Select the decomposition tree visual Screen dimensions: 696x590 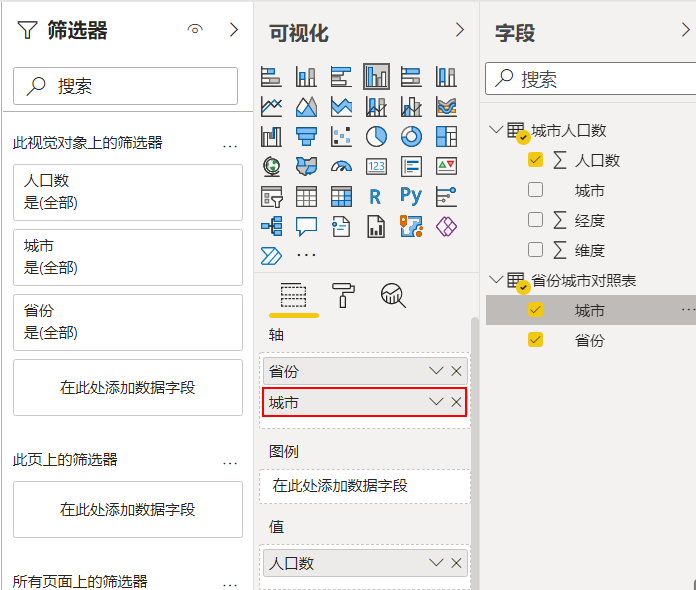point(271,226)
